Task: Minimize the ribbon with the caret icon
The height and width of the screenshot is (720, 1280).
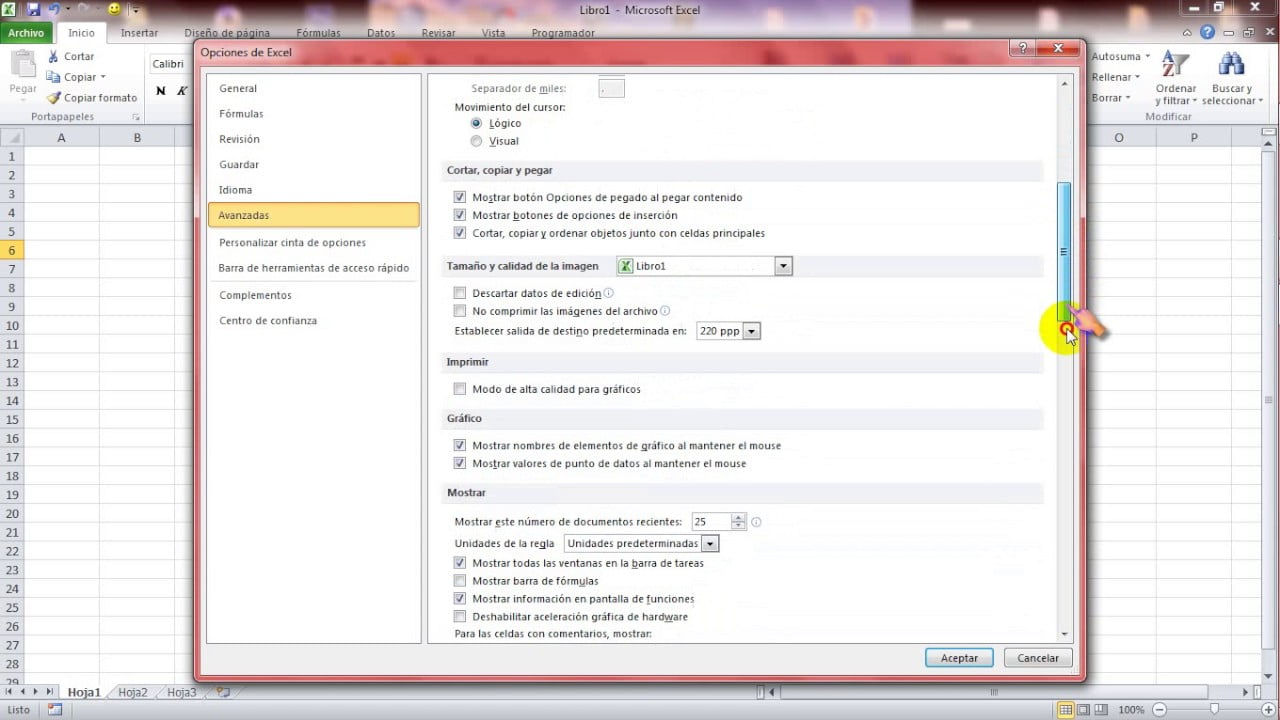Action: pyautogui.click(x=1189, y=33)
